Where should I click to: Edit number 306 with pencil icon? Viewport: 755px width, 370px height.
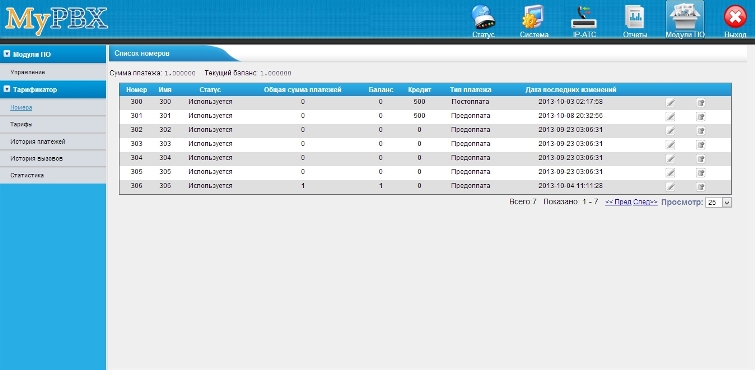pos(670,186)
